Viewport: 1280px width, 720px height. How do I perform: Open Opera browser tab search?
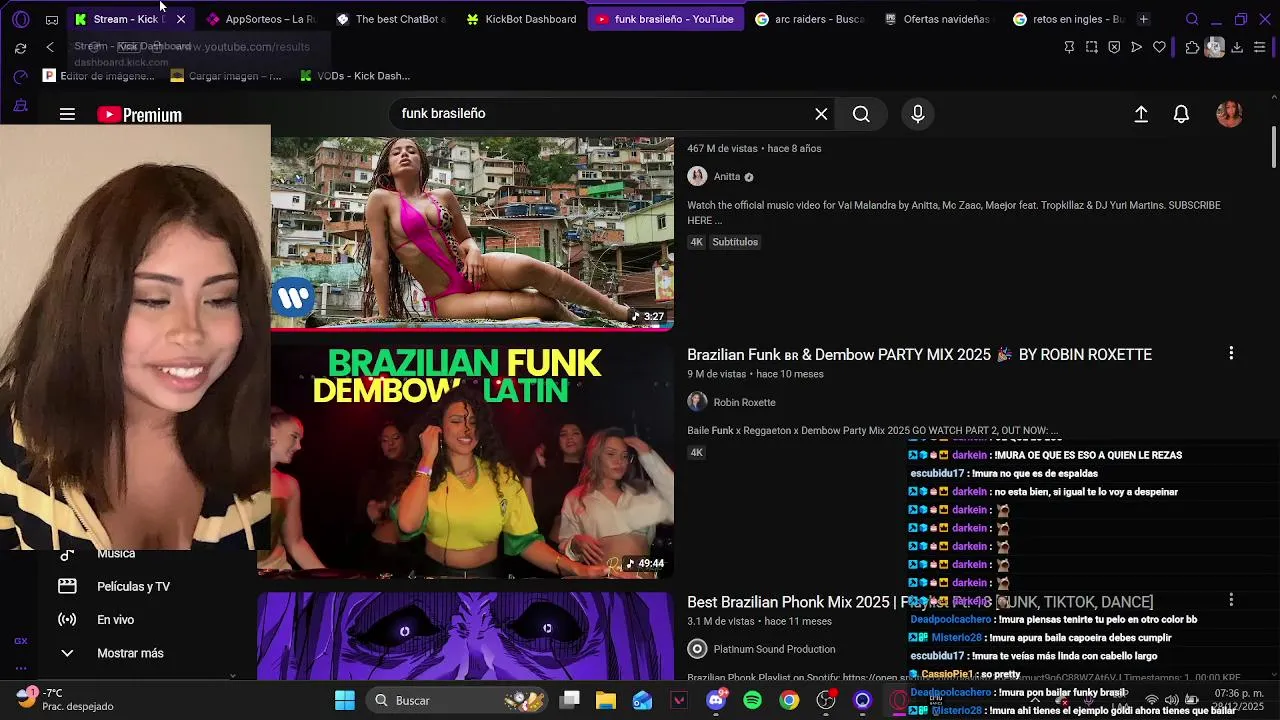coord(1192,19)
